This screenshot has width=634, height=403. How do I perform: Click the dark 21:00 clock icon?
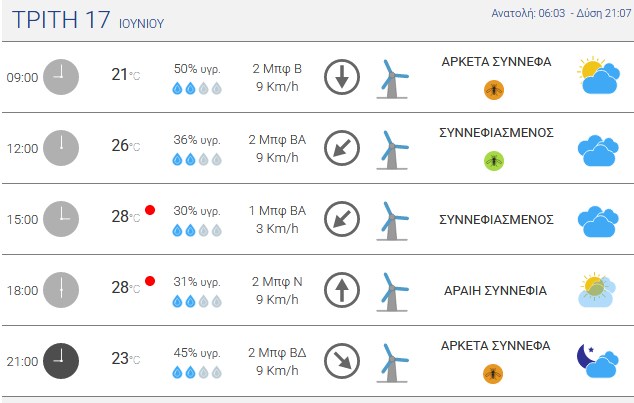[x=61, y=361]
